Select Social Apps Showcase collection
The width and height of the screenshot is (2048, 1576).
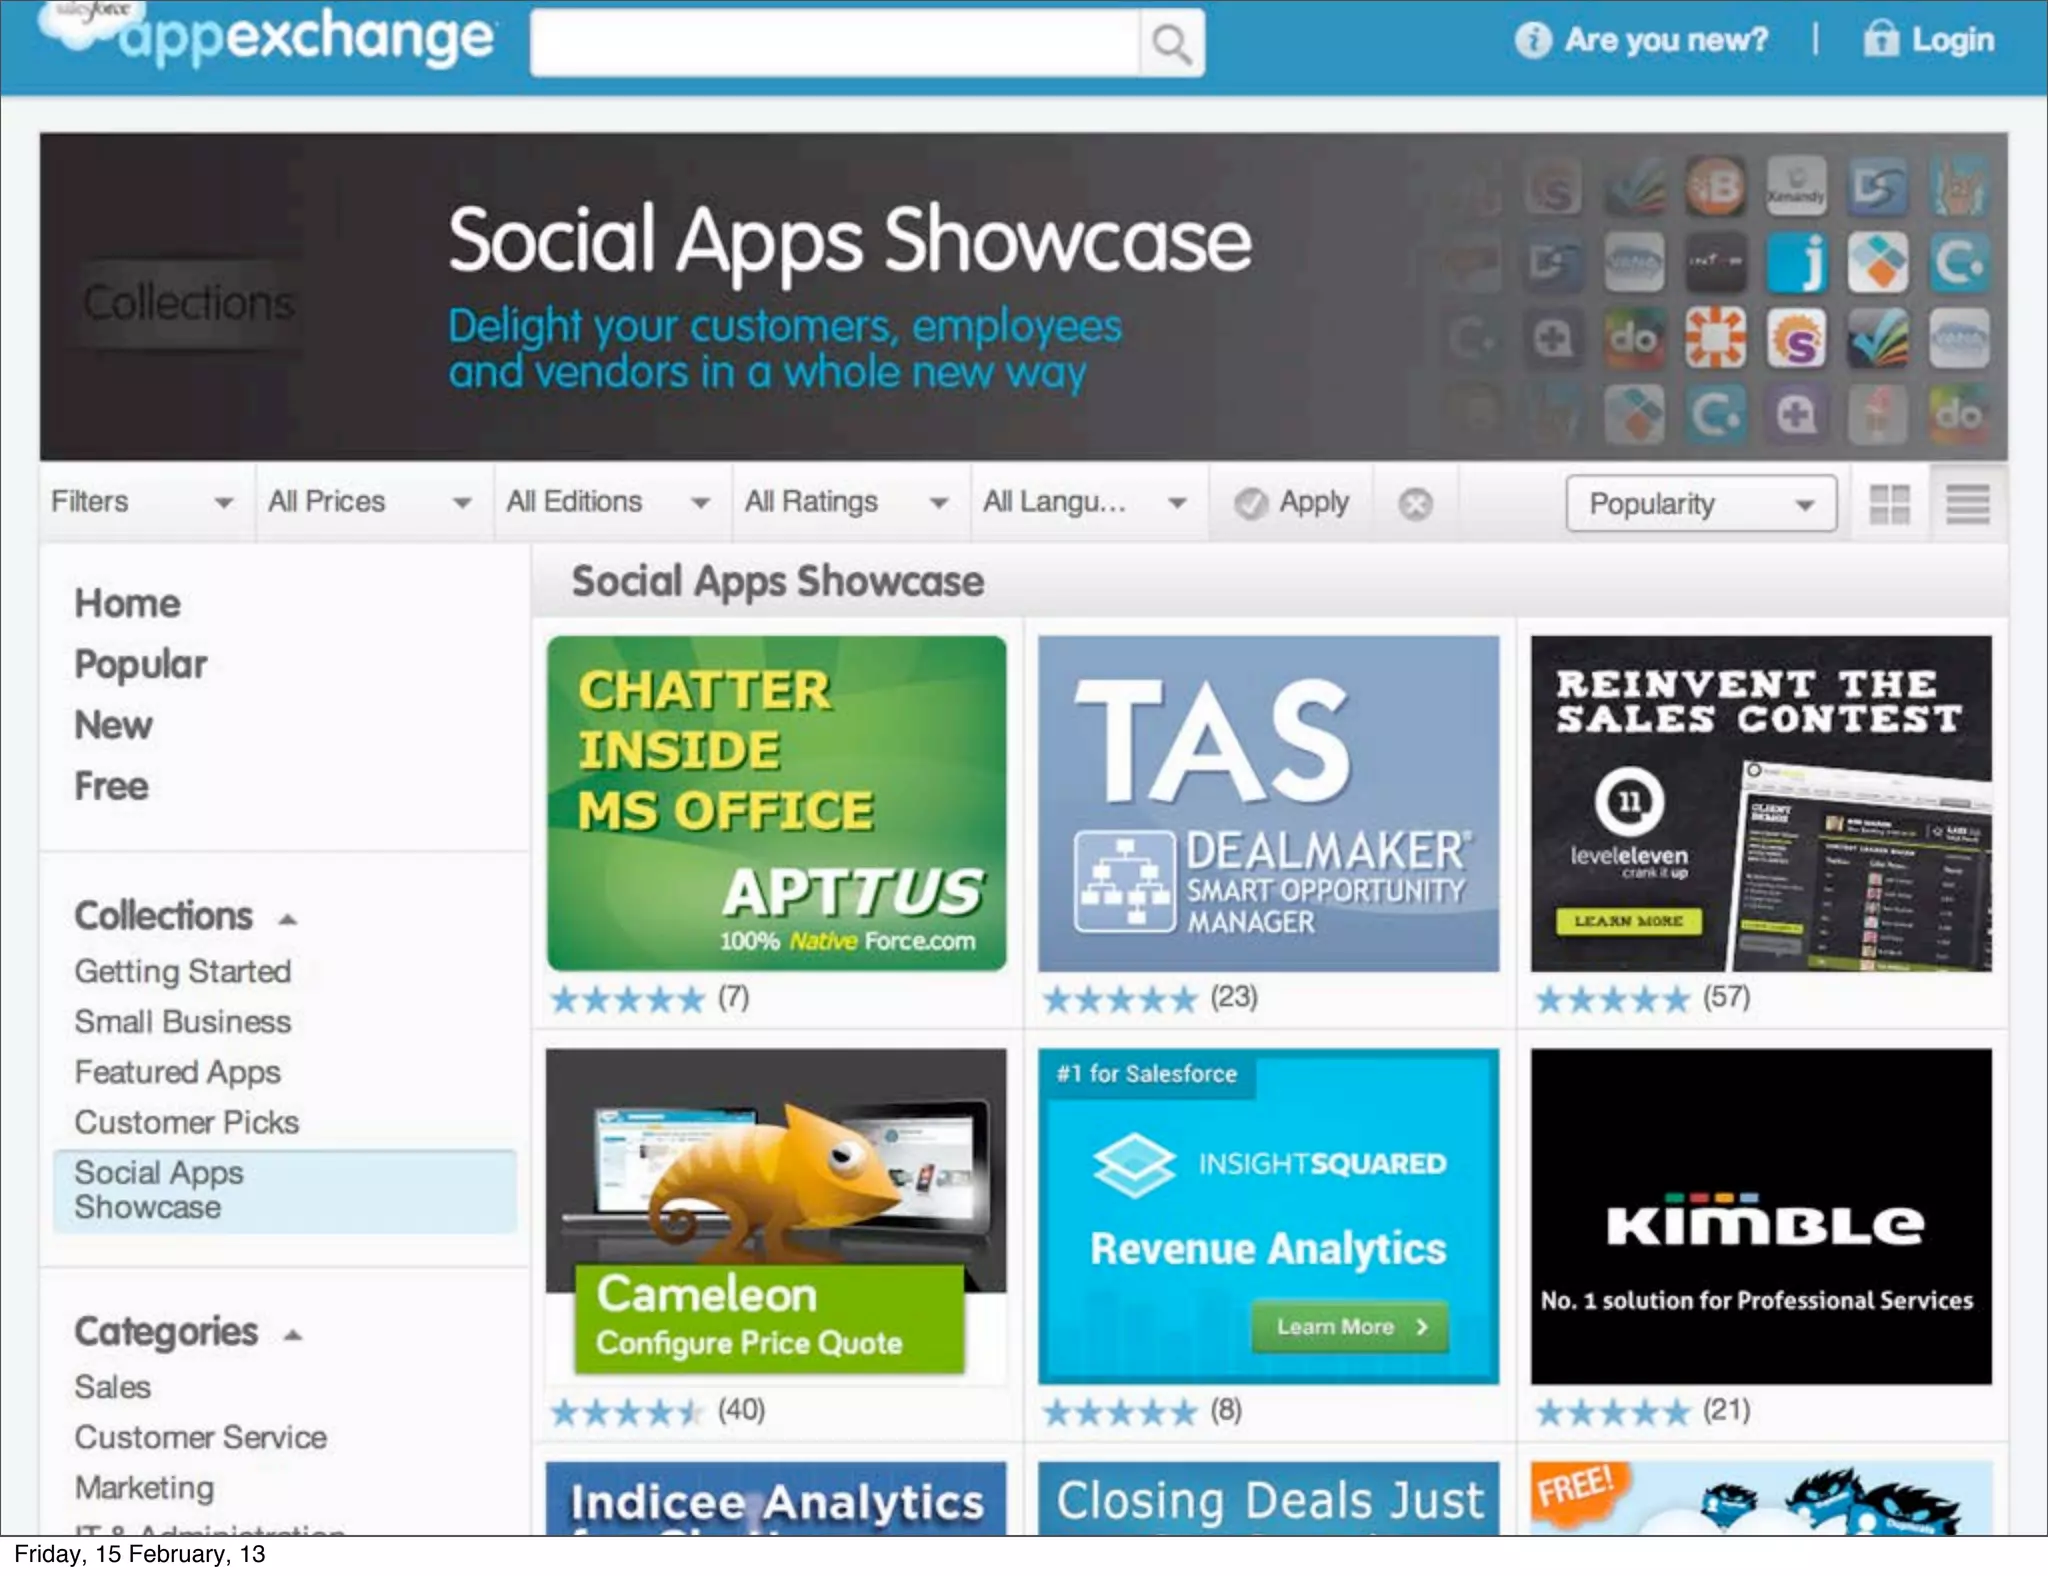pos(285,1190)
